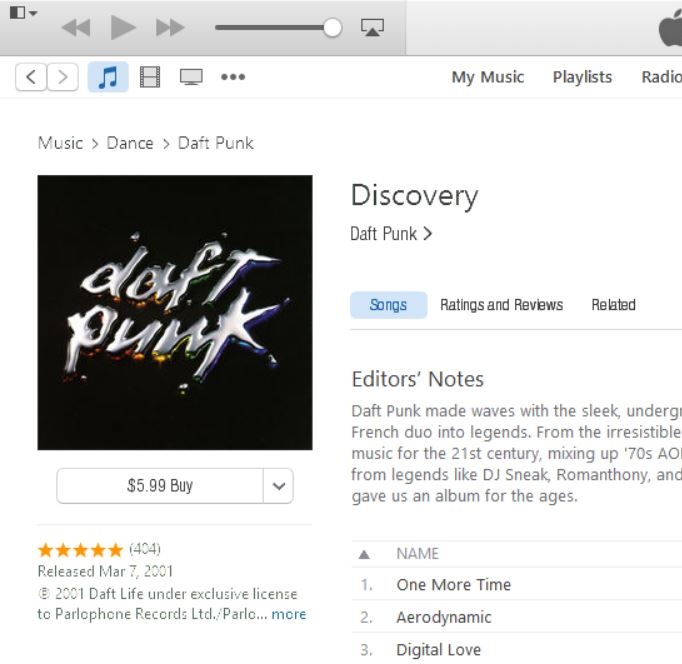Image resolution: width=682 pixels, height=664 pixels.
Task: Go back with the left arrow button
Action: click(31, 77)
